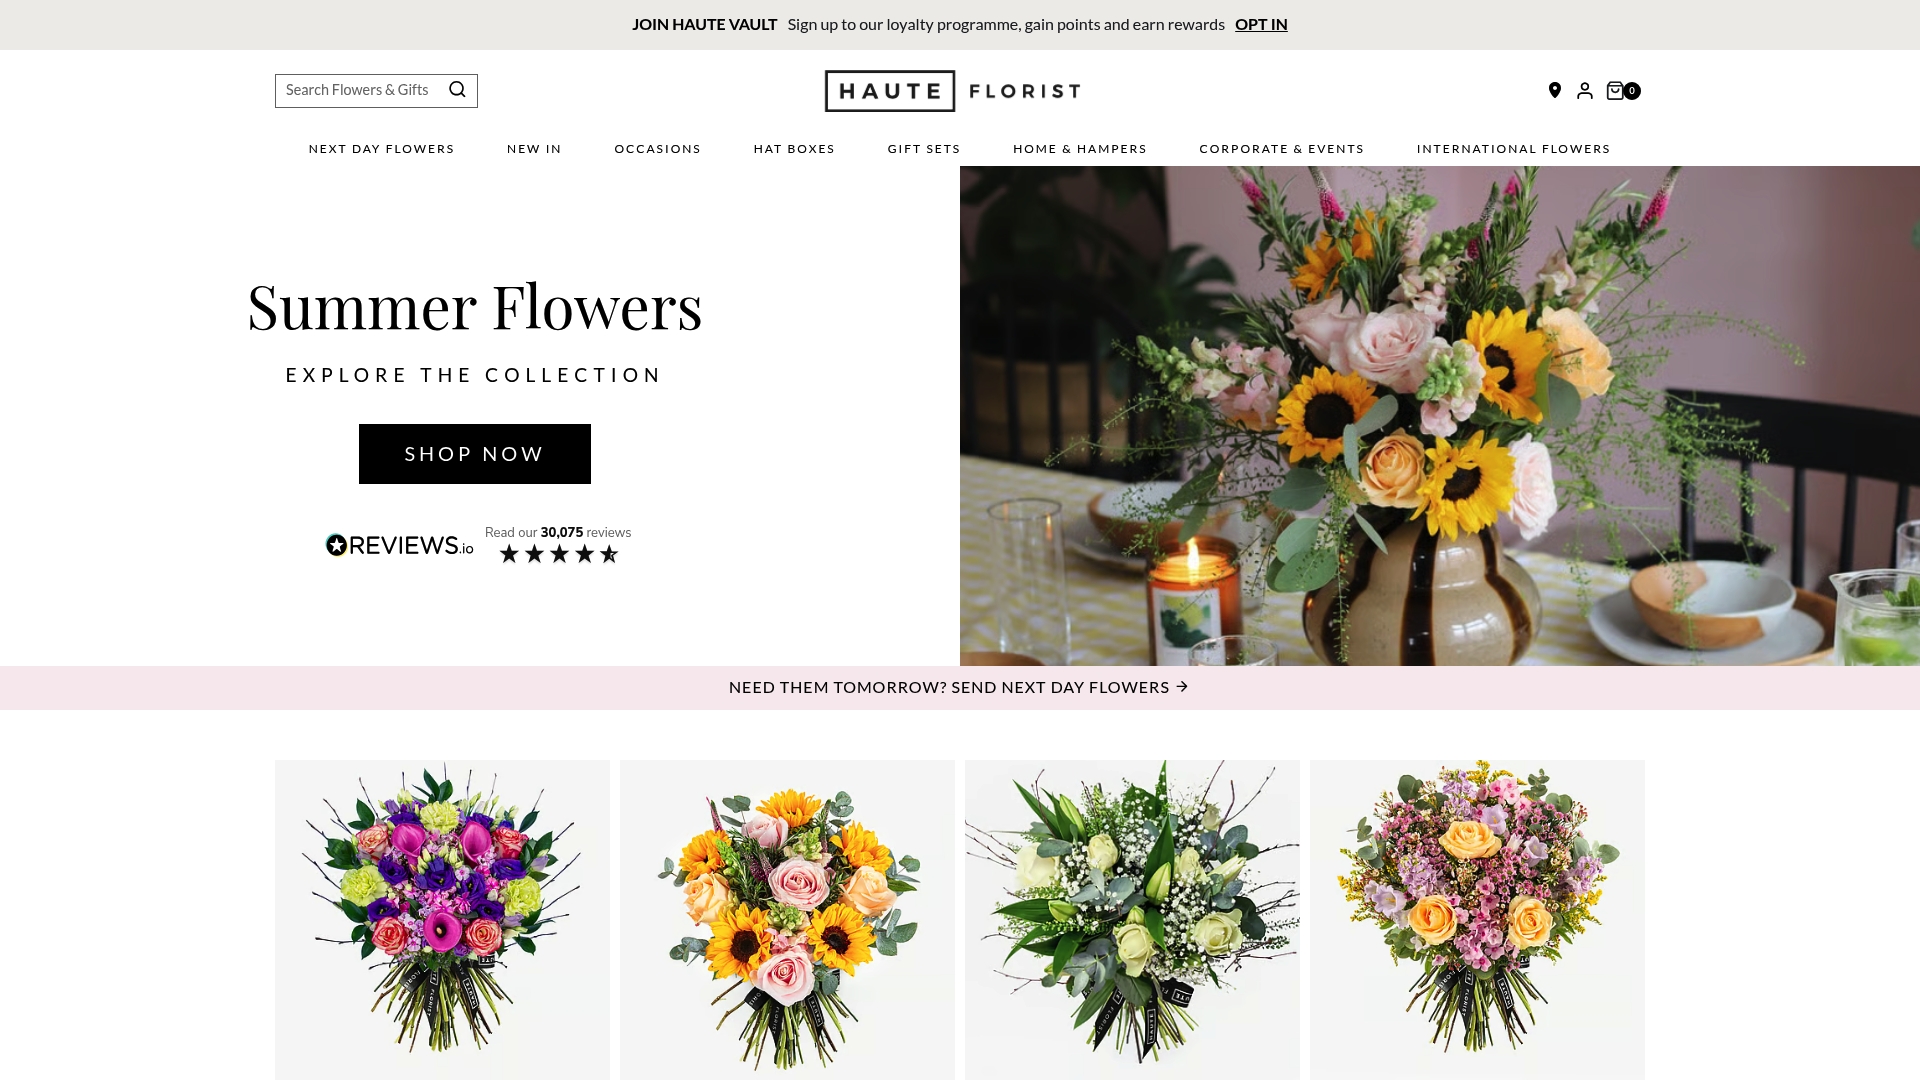Click the OPT IN link

click(x=1261, y=24)
